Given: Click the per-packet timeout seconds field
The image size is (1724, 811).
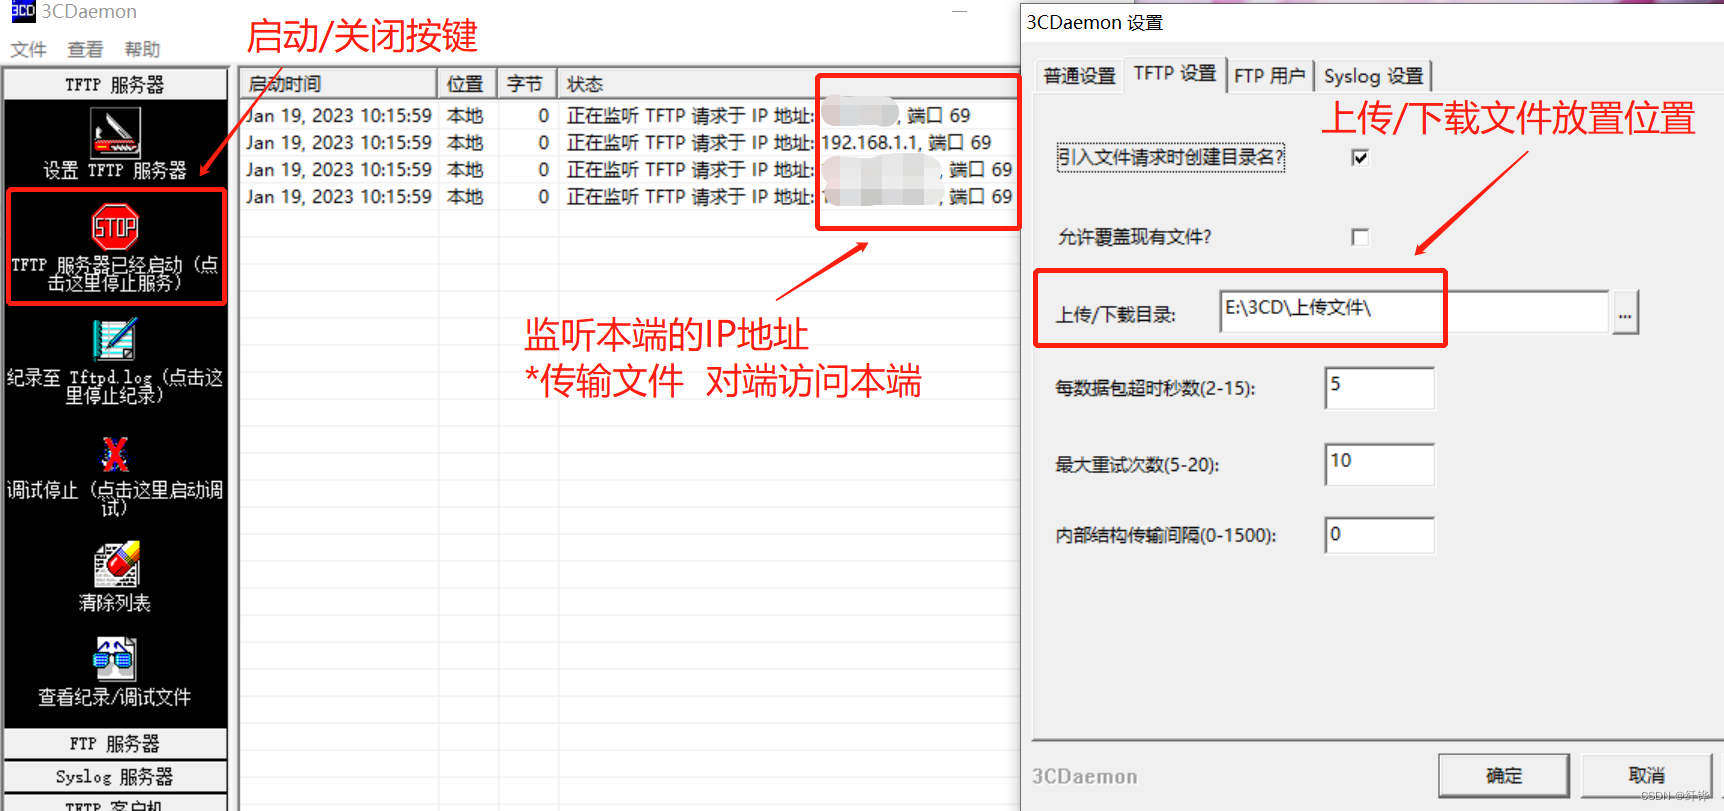Looking at the screenshot, I should point(1380,388).
